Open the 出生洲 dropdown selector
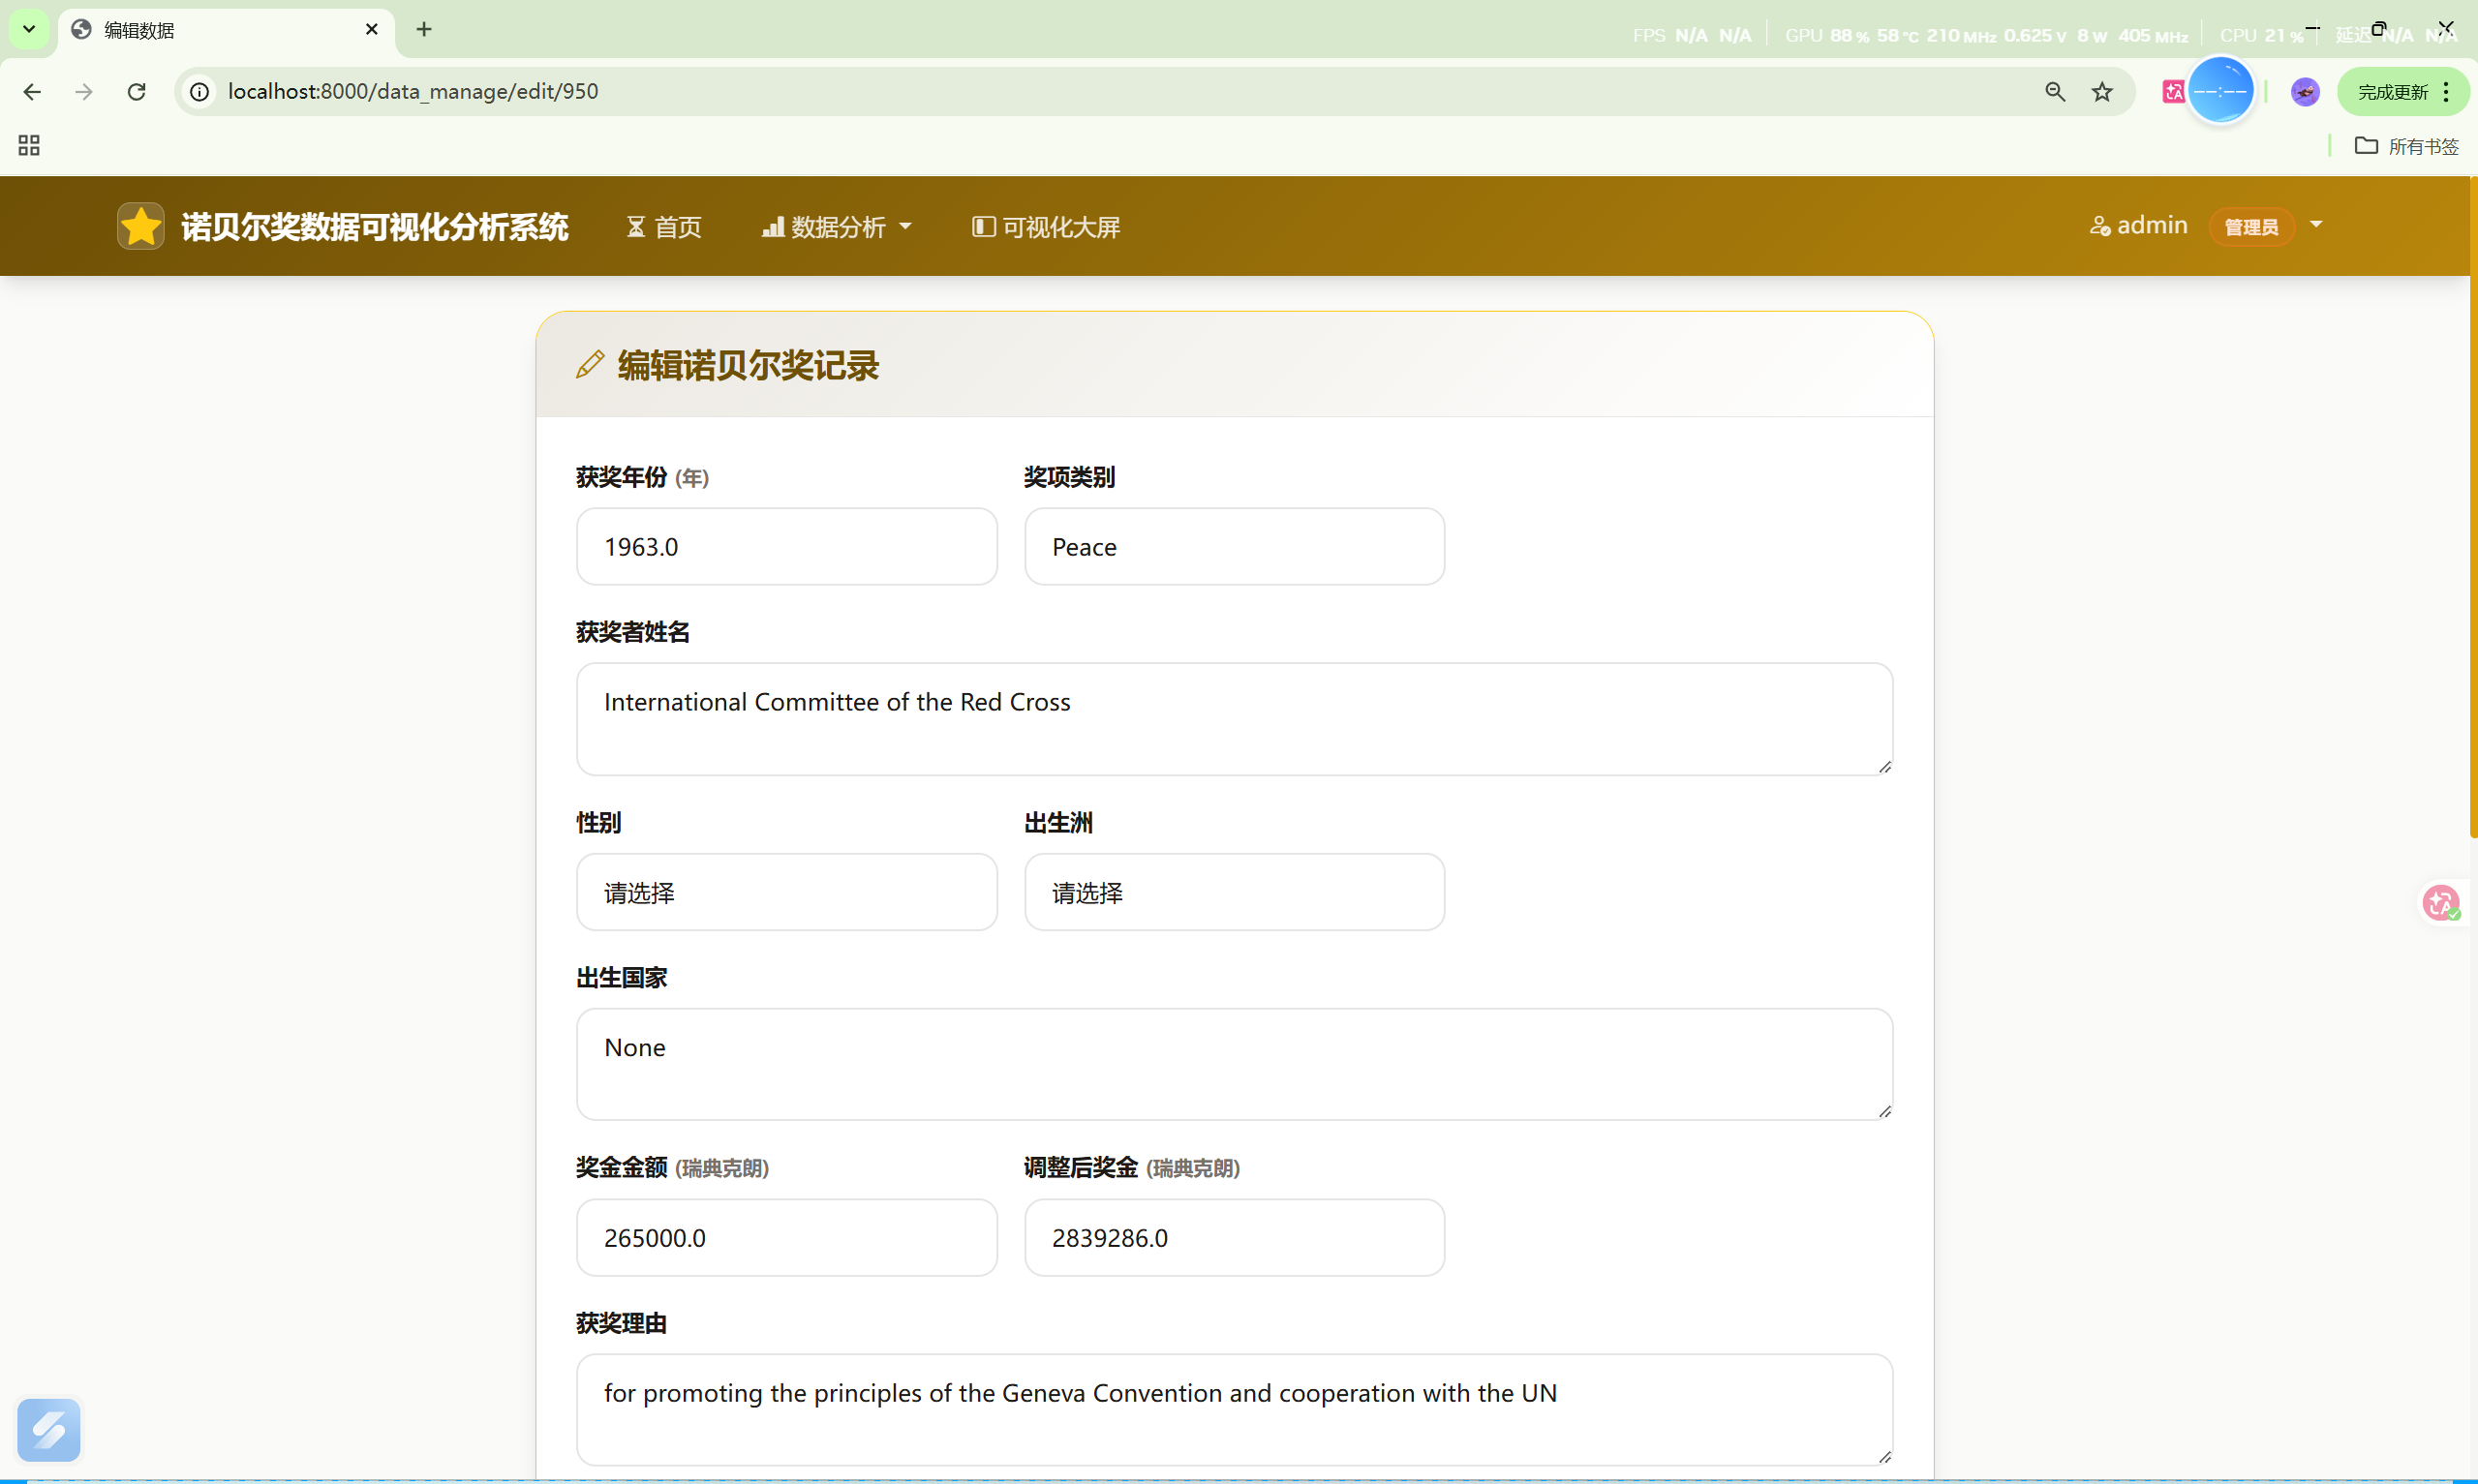2478x1484 pixels. [x=1234, y=892]
